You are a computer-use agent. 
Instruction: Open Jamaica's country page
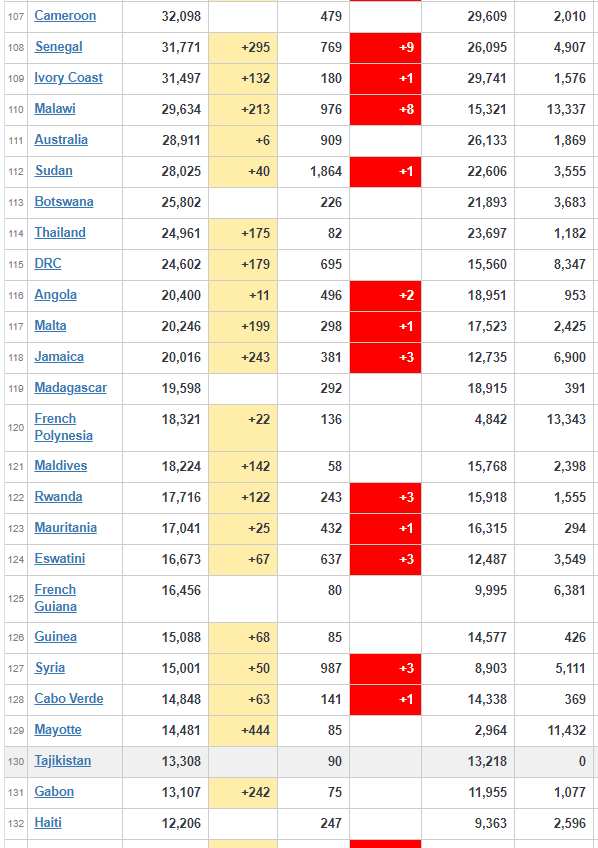tap(59, 356)
